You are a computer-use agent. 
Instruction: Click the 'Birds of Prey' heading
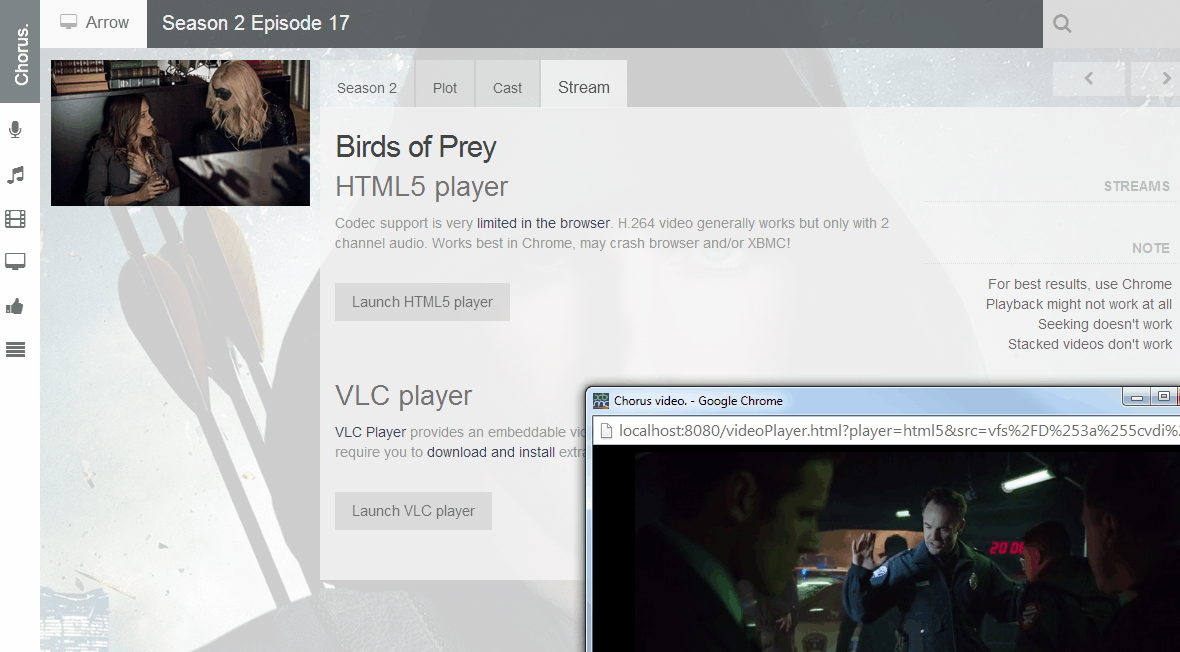tap(416, 148)
